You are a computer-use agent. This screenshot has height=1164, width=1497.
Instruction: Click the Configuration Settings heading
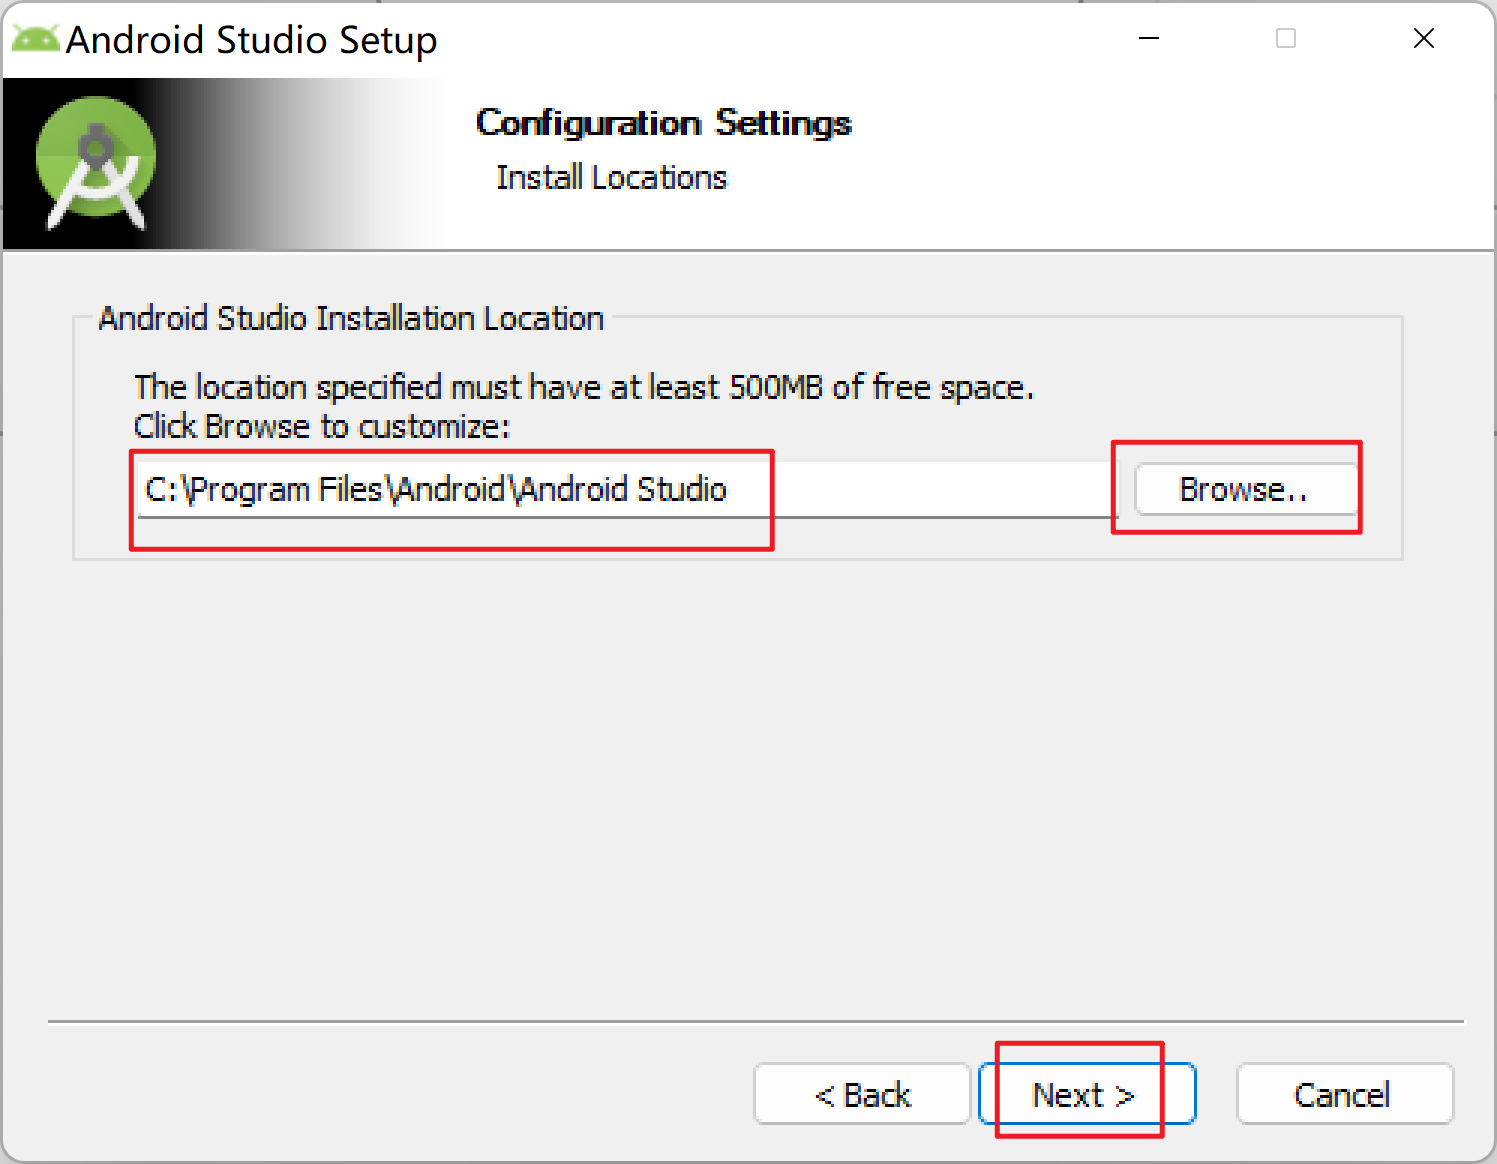[663, 122]
